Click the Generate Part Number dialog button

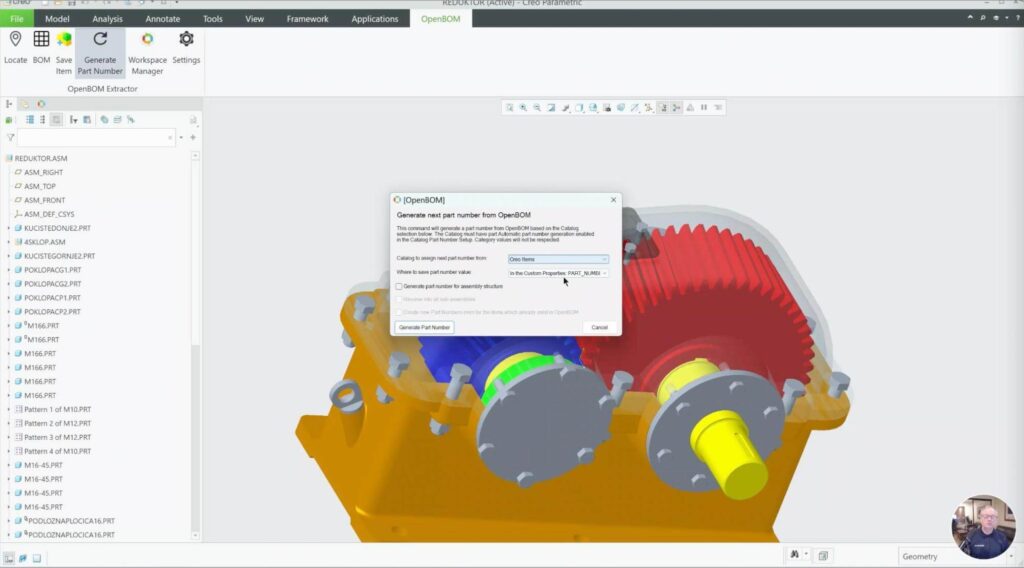pos(424,327)
